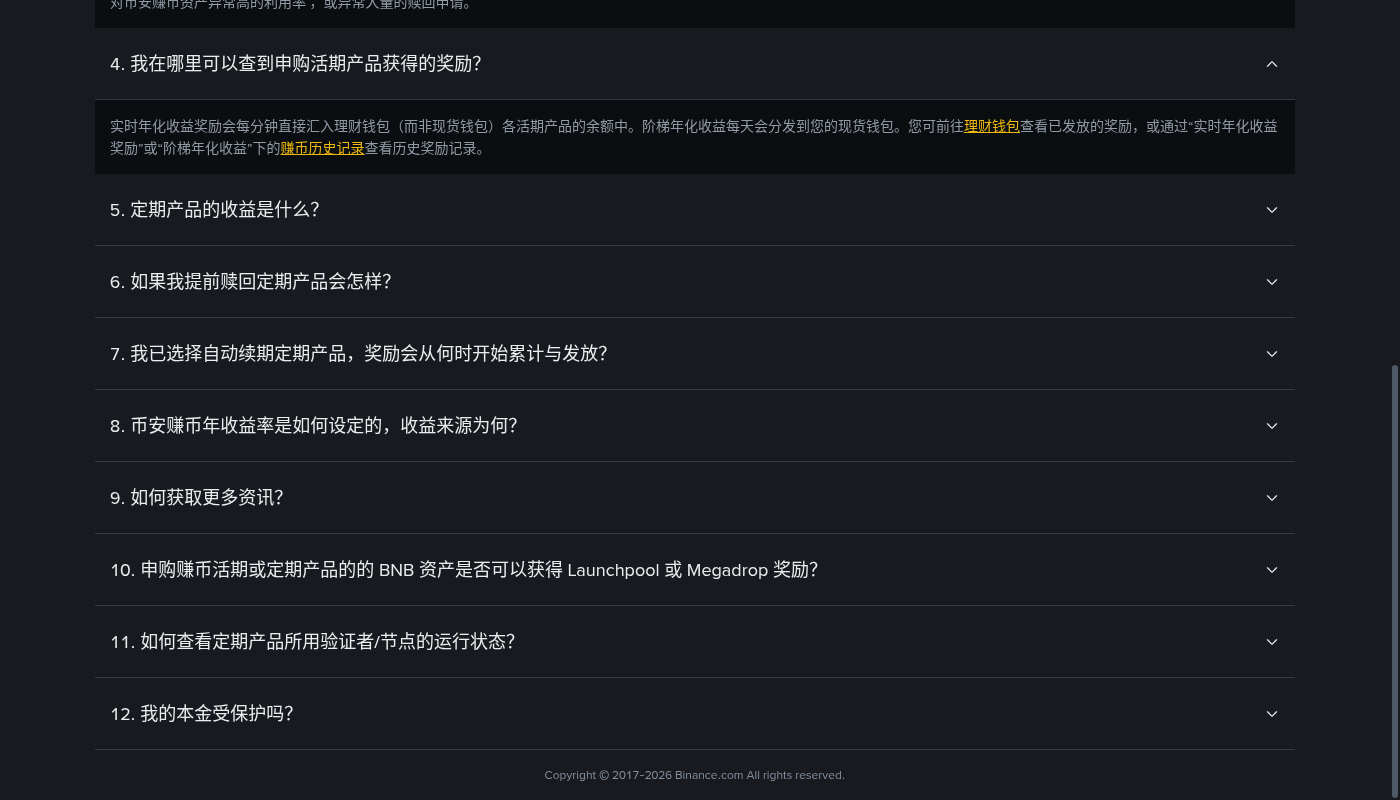Expand question 12 我的本金受保护吗
The height and width of the screenshot is (800, 1400).
694,714
